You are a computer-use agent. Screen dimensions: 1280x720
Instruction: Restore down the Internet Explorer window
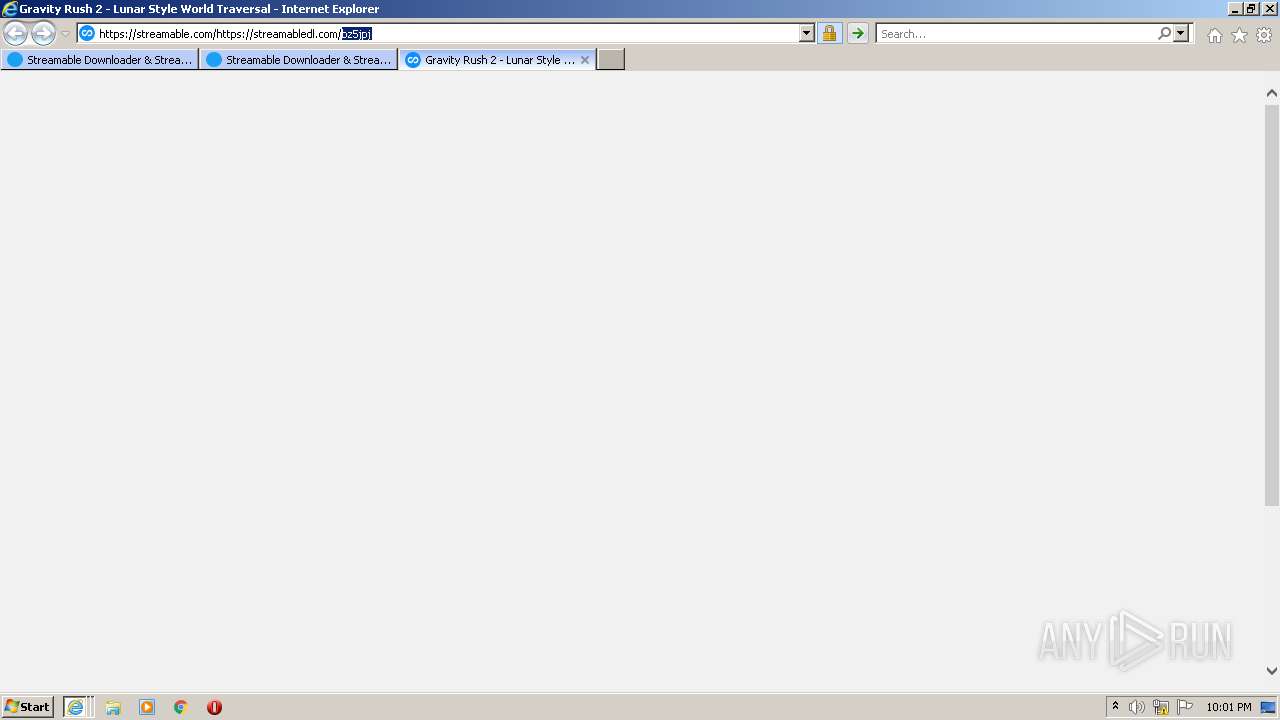tap(1252, 8)
